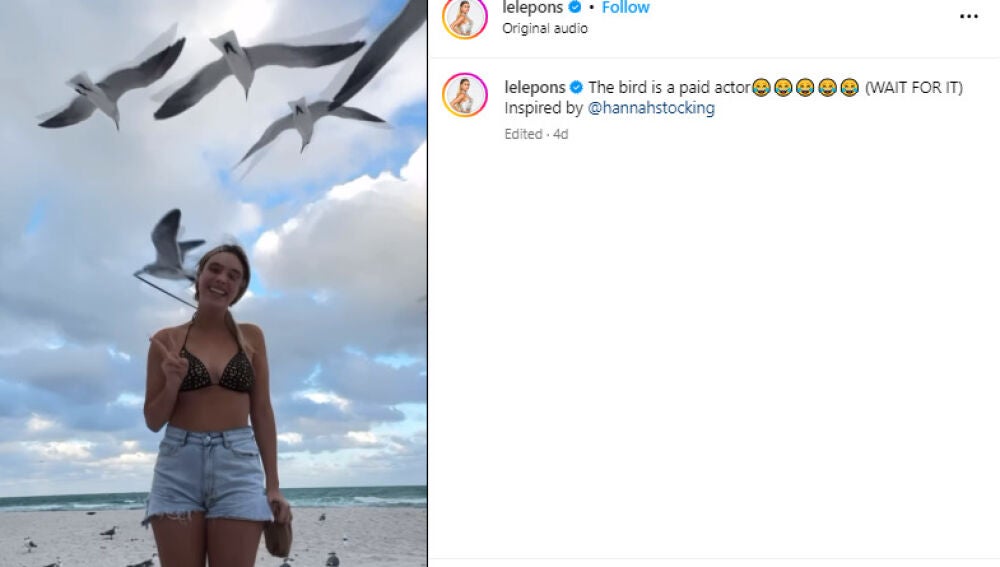Viewport: 1000px width, 567px height.
Task: Click the caption text "The bird is a paid actor"
Action: point(669,88)
